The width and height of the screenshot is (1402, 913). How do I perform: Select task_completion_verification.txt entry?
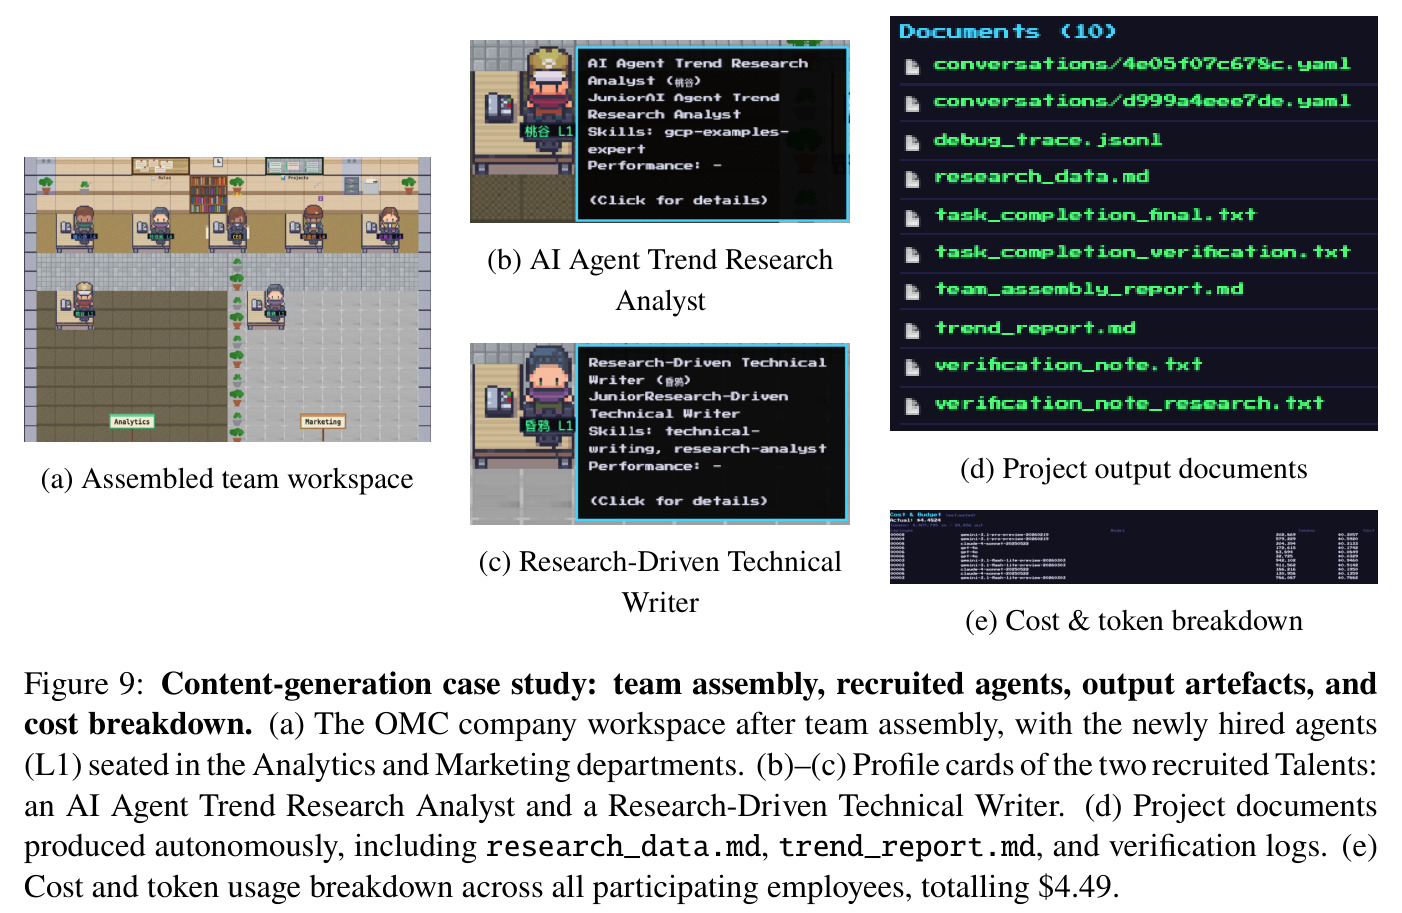(x=1141, y=252)
